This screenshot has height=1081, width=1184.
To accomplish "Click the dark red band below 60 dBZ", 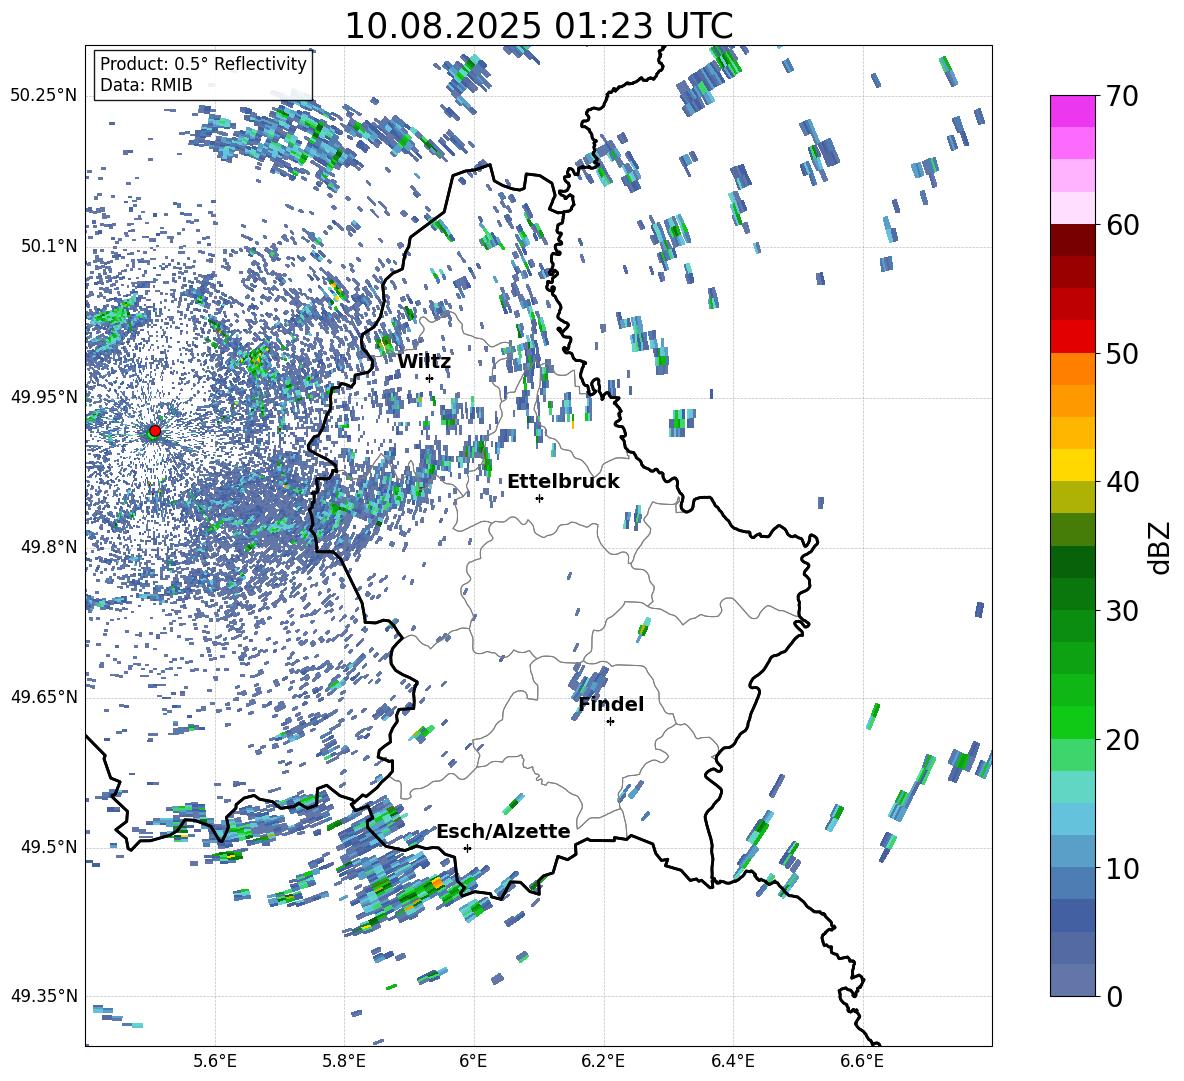I will (1072, 240).
